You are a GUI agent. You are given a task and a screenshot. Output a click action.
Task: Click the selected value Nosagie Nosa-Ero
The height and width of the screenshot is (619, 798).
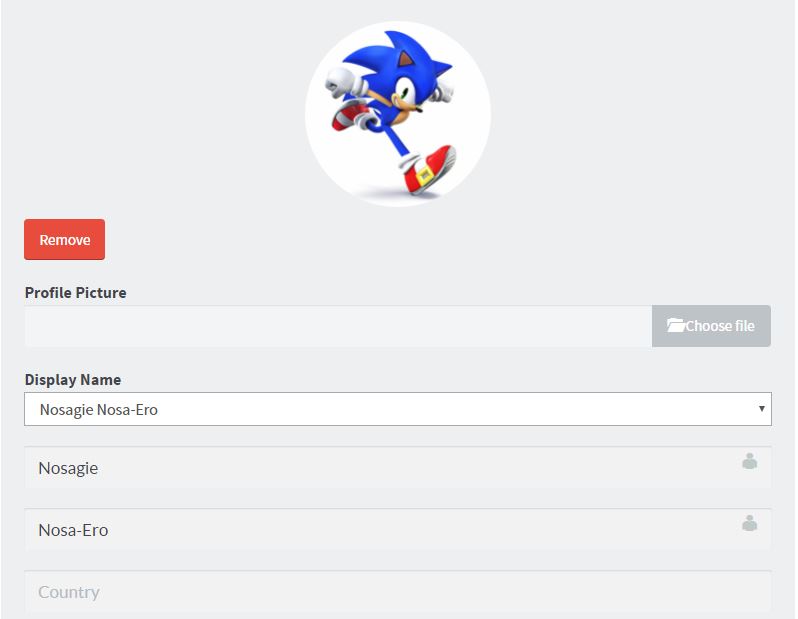click(x=99, y=409)
